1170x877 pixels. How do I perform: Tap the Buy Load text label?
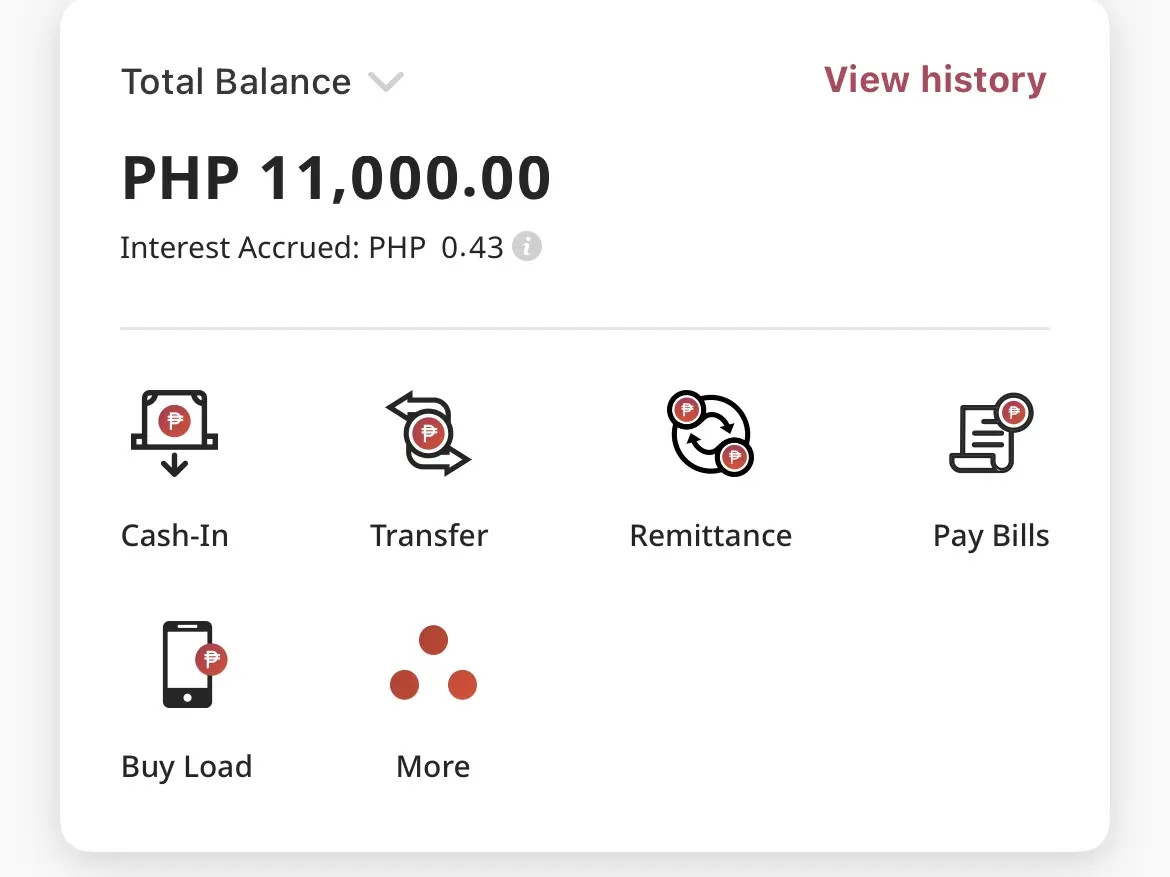click(187, 767)
